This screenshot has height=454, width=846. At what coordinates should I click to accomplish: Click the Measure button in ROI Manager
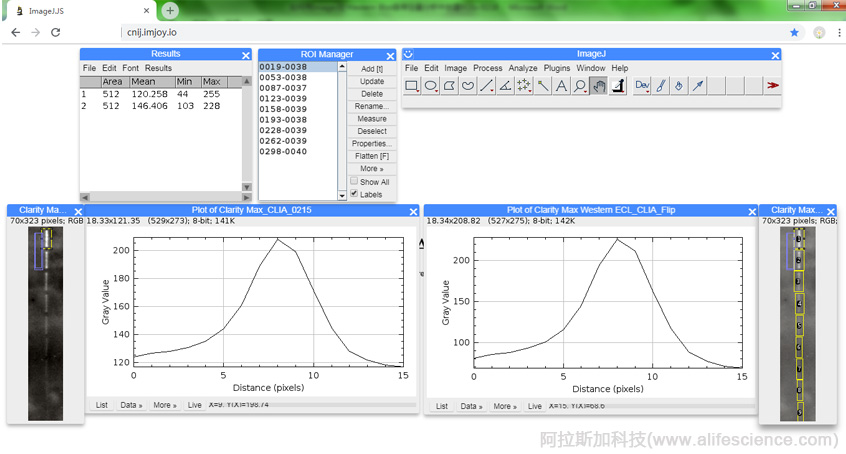click(371, 119)
